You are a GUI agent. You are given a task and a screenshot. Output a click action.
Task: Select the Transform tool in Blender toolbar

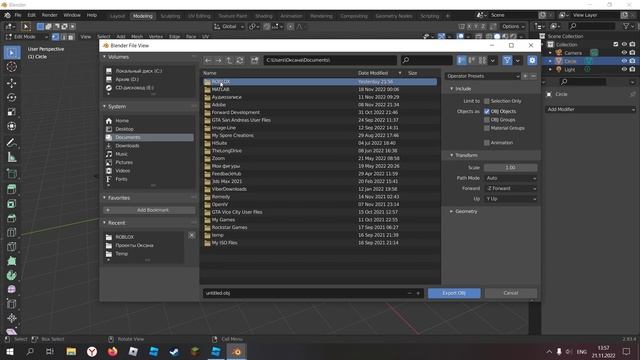tap(12, 126)
